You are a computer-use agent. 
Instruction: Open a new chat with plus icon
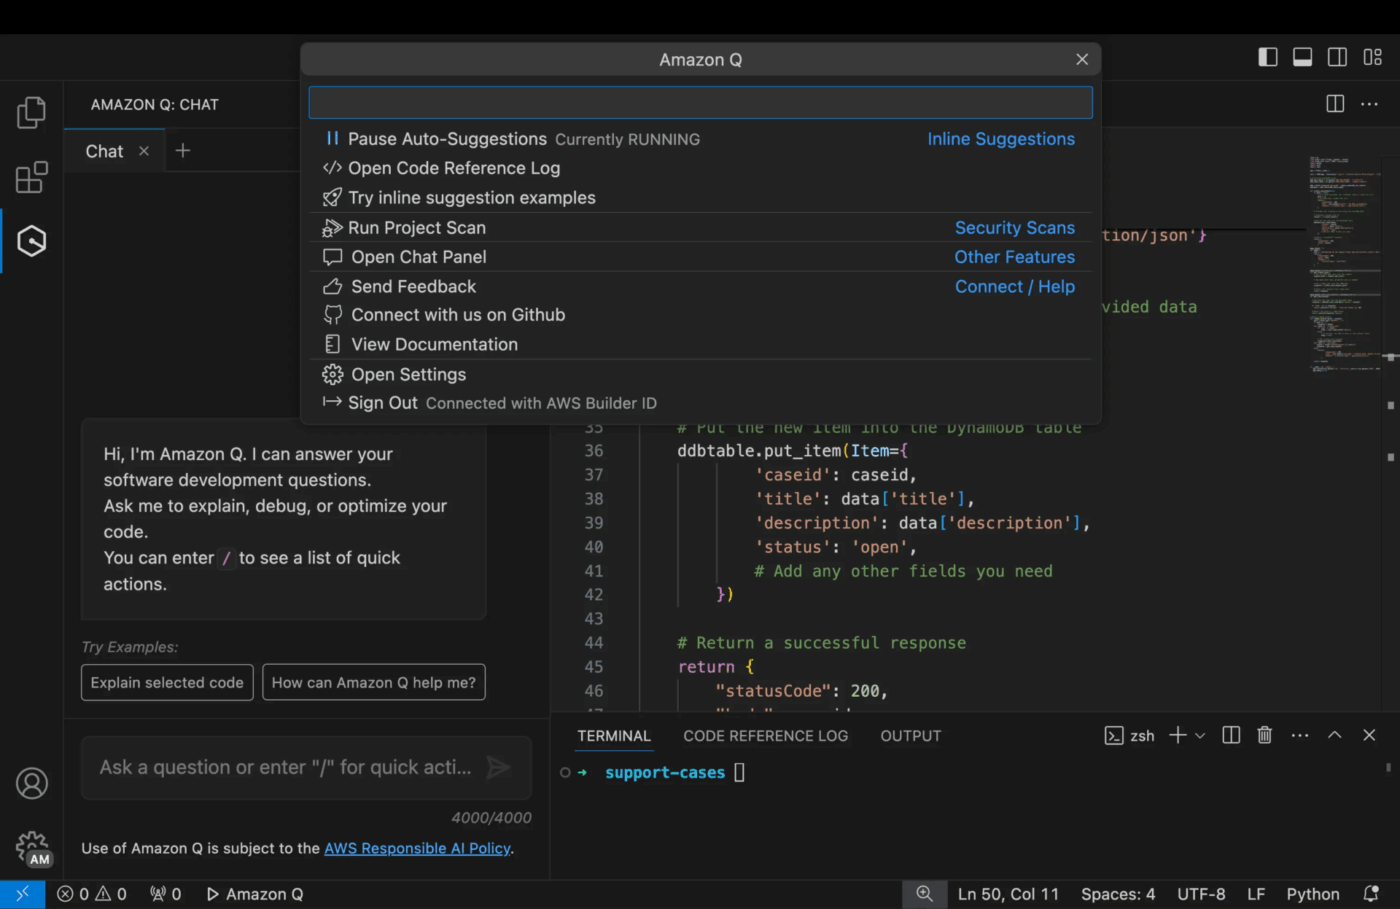[182, 150]
